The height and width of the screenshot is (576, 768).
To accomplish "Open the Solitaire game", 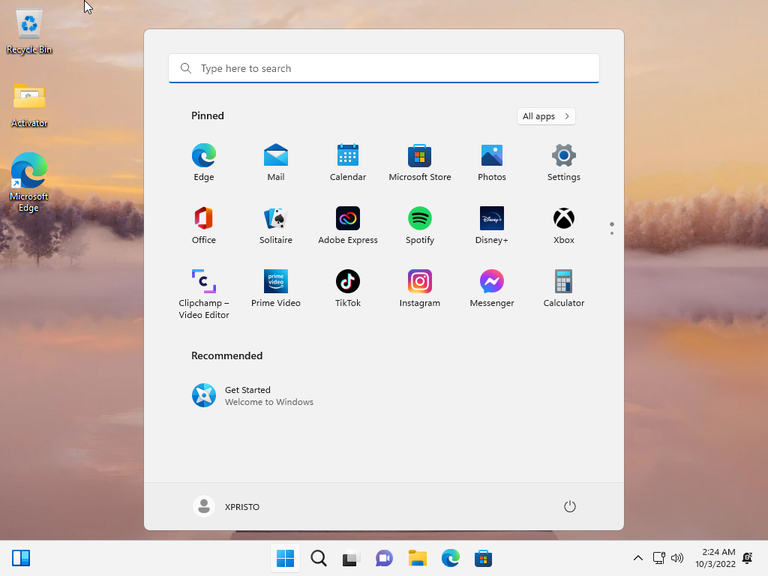I will [276, 225].
